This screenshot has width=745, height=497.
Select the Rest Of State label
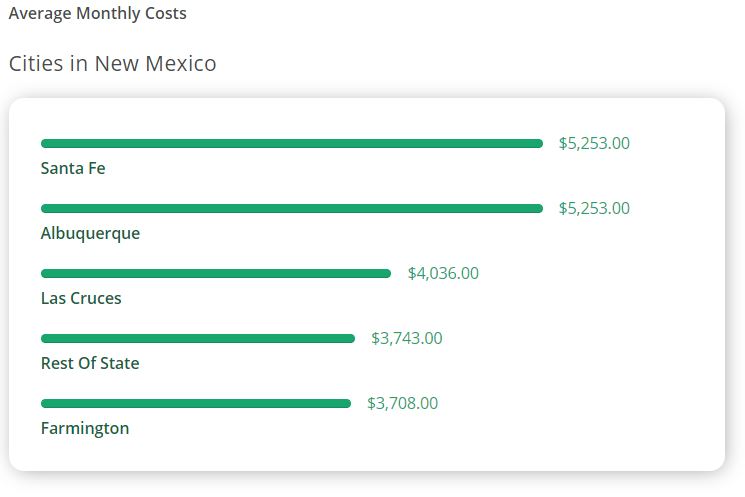pos(90,363)
